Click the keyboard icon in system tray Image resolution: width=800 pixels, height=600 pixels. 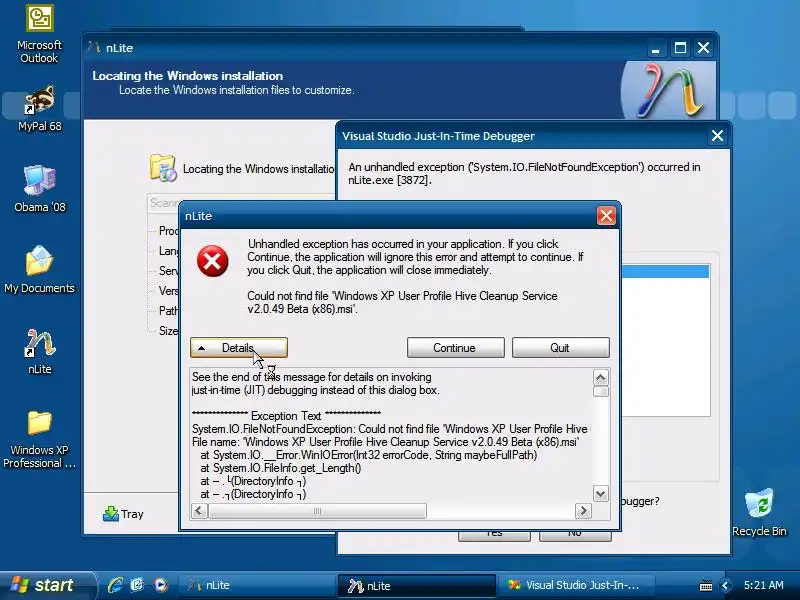point(706,586)
